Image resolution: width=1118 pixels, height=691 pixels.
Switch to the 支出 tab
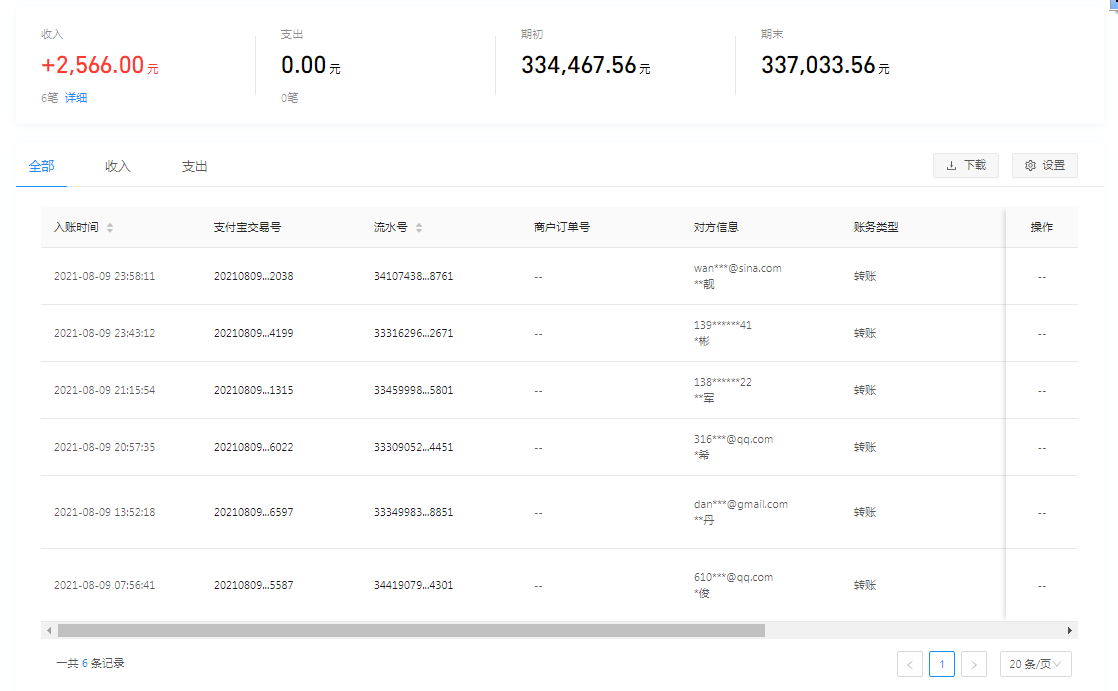click(x=194, y=167)
